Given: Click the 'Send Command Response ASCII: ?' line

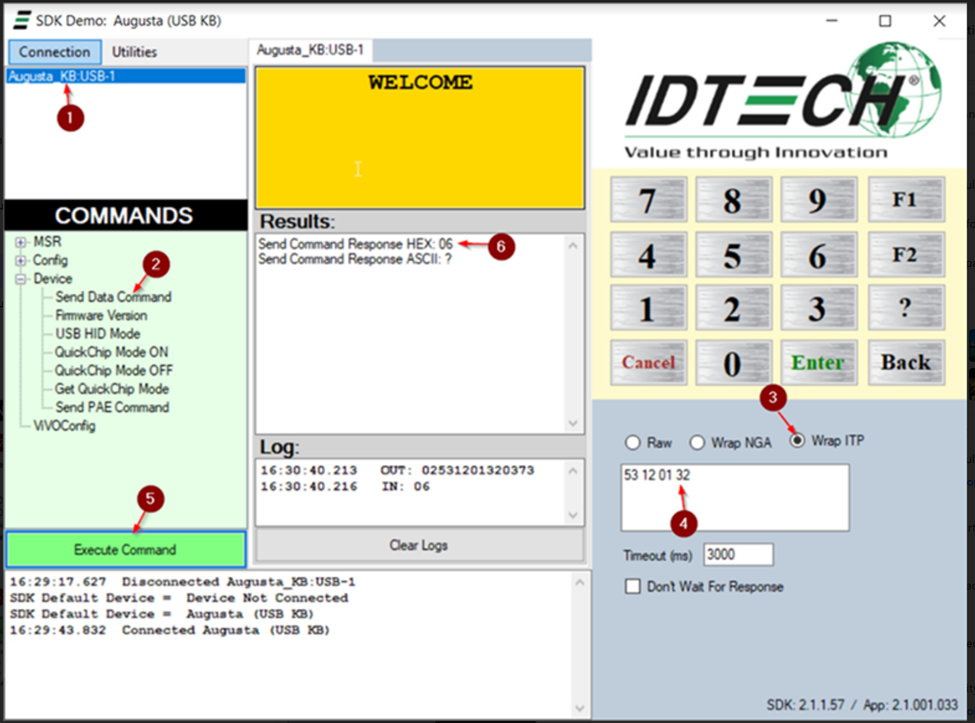Looking at the screenshot, I should (x=355, y=259).
